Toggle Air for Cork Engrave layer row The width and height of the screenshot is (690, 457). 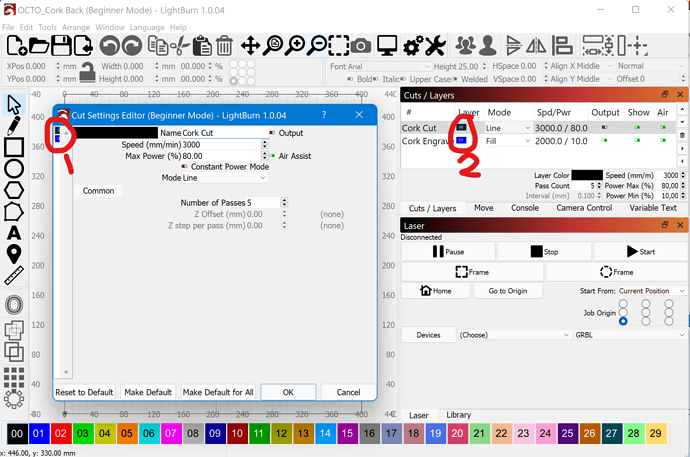pos(663,140)
